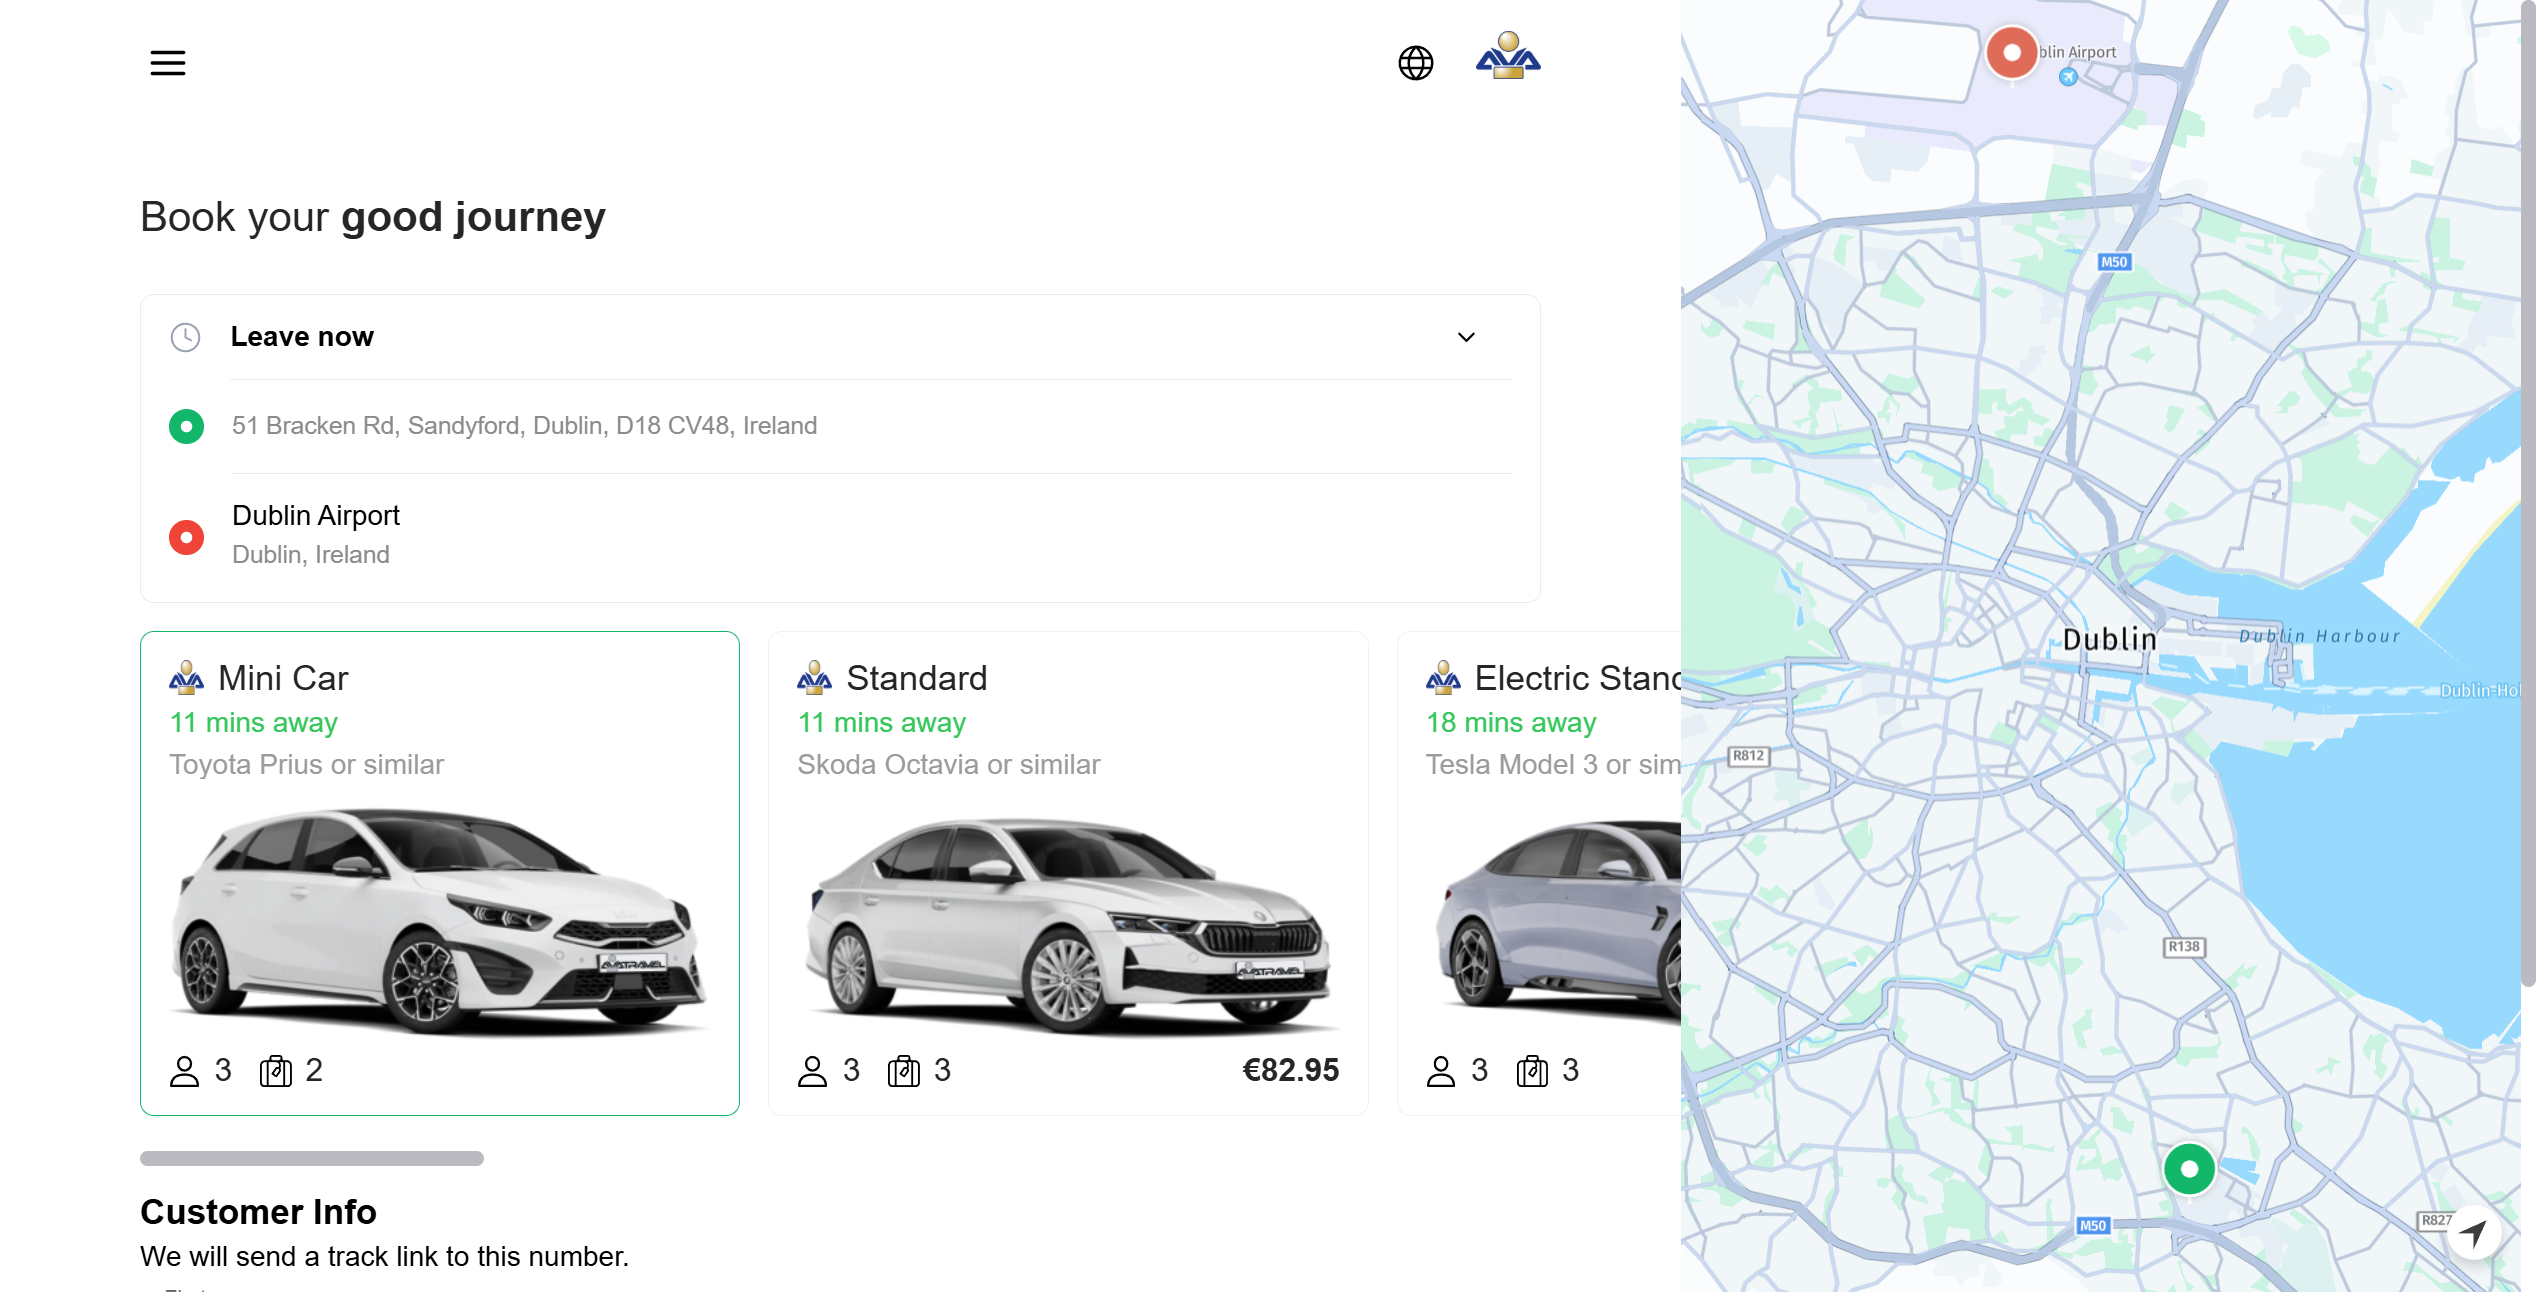Click the horizontal car list scrollbar
This screenshot has width=2536, height=1292.
click(x=312, y=1158)
